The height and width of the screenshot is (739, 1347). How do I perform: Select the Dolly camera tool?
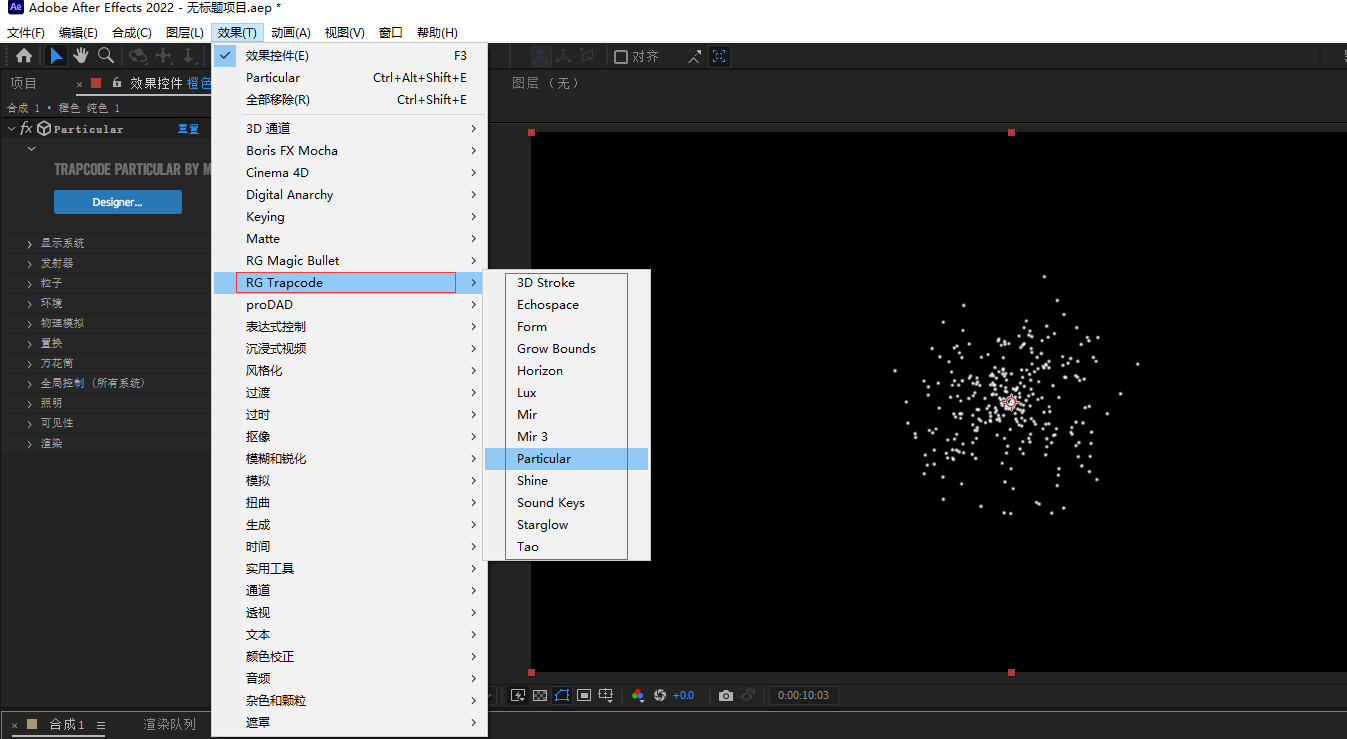[x=189, y=56]
